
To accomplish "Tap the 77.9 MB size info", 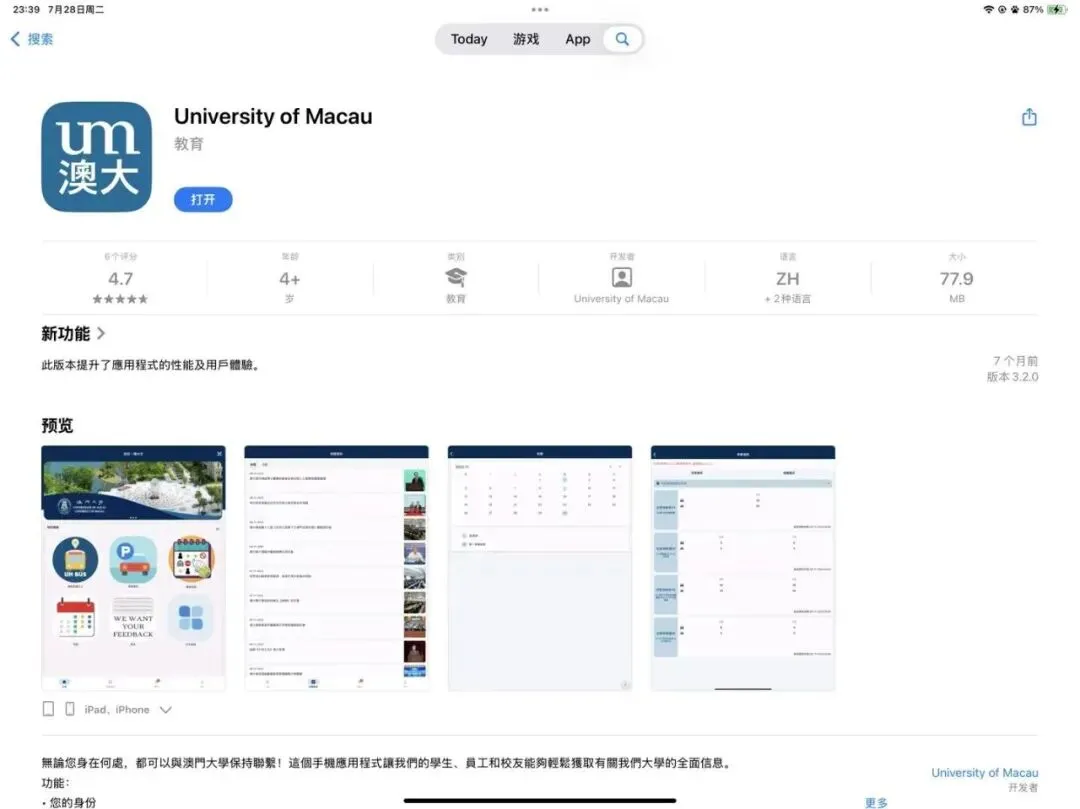I will tap(957, 279).
